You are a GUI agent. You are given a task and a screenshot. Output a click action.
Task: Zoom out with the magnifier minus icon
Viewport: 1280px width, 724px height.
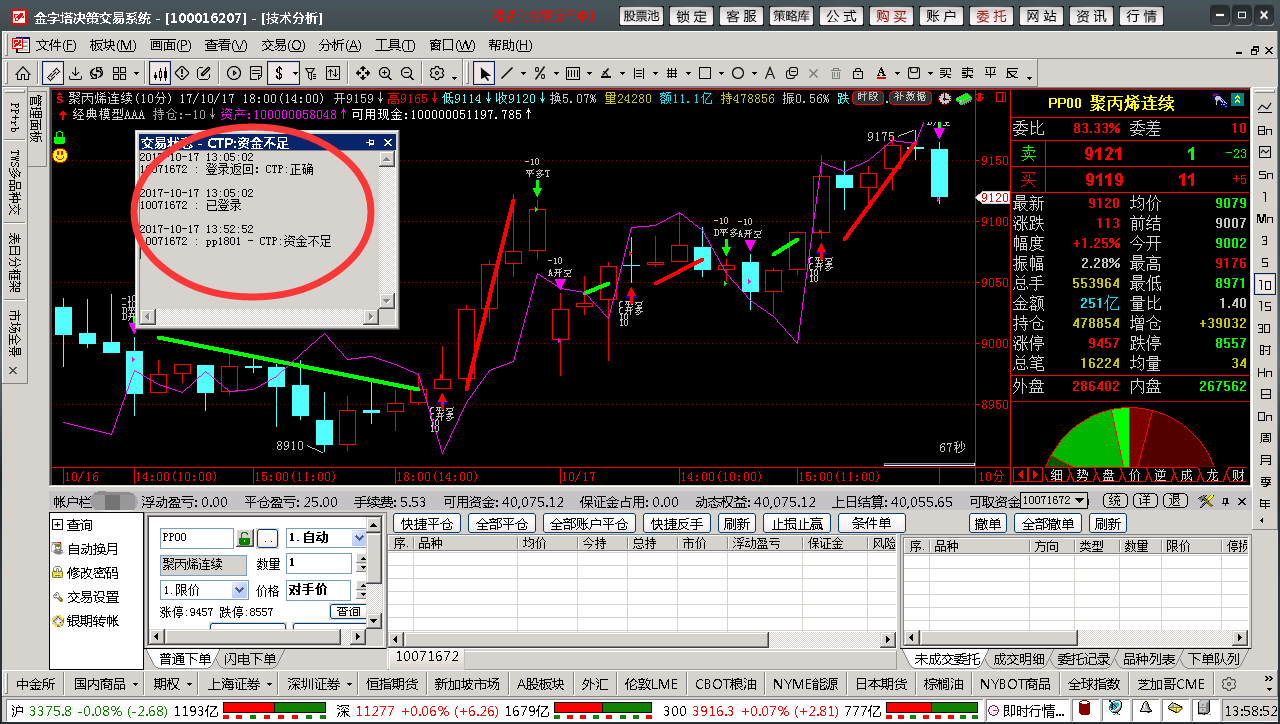tap(407, 73)
